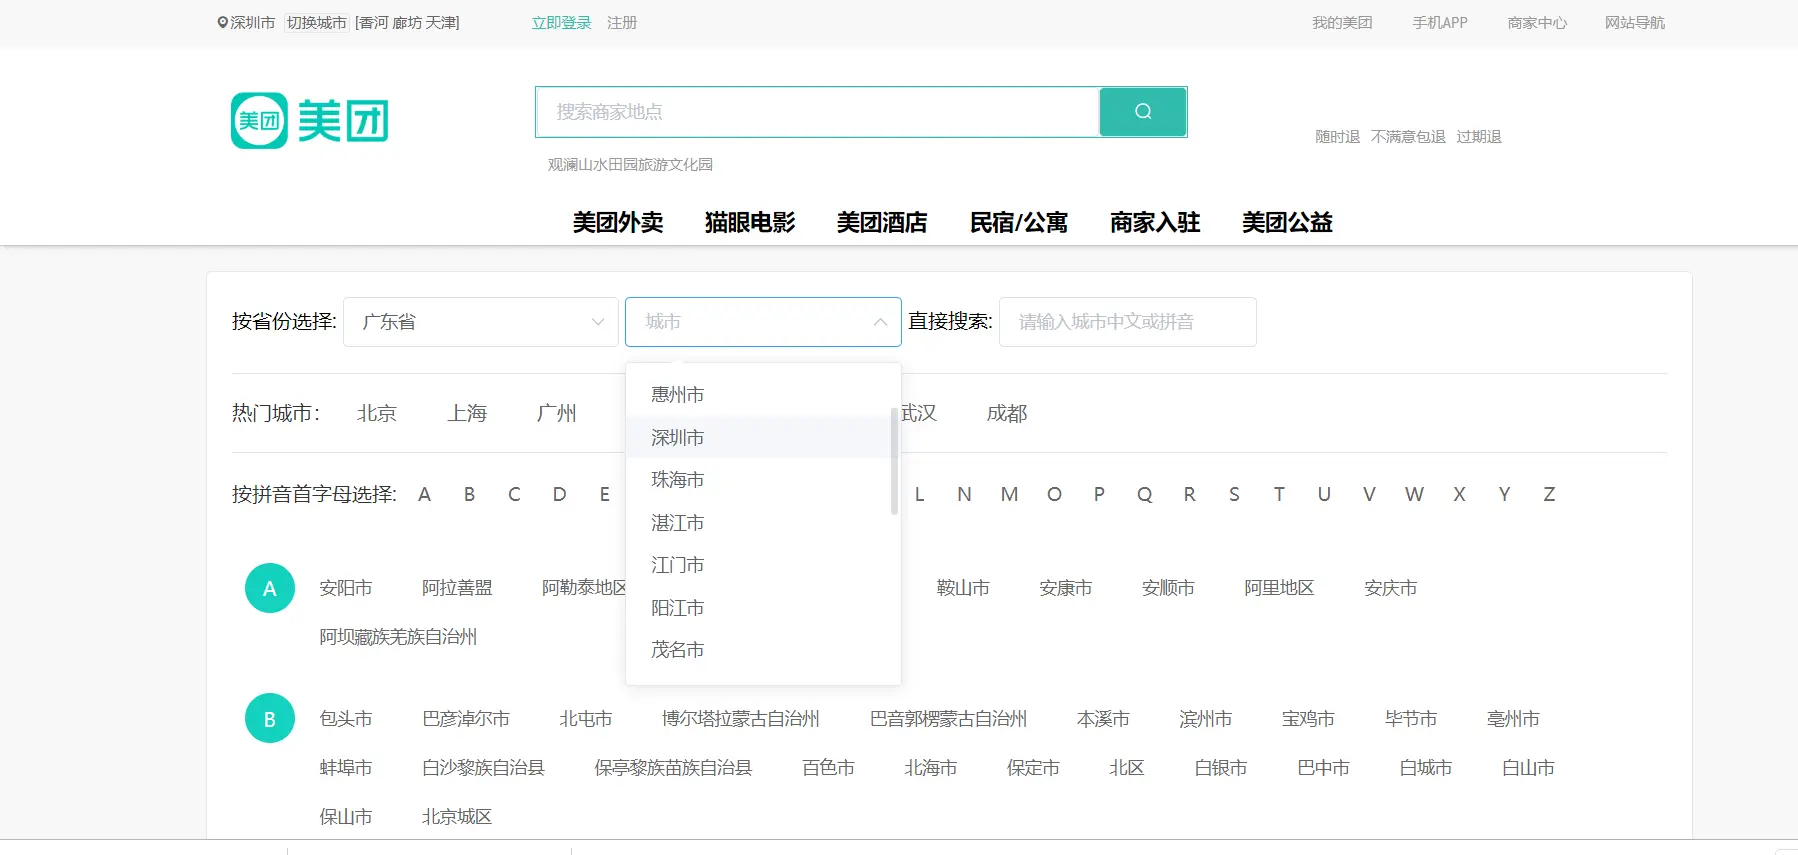Viewport: 1798px width, 855px height.
Task: Open 美团公益 in the navigation bar
Action: click(1287, 223)
